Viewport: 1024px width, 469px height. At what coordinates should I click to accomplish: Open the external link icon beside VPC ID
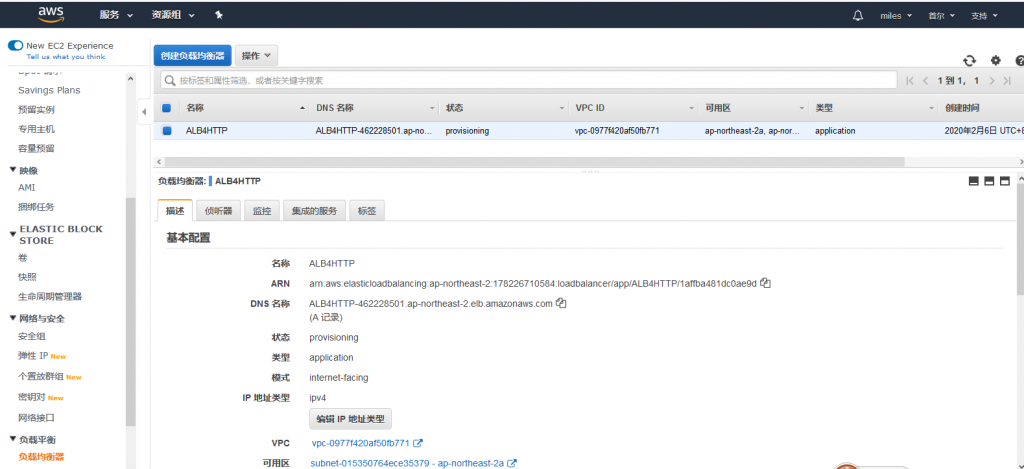(x=418, y=443)
